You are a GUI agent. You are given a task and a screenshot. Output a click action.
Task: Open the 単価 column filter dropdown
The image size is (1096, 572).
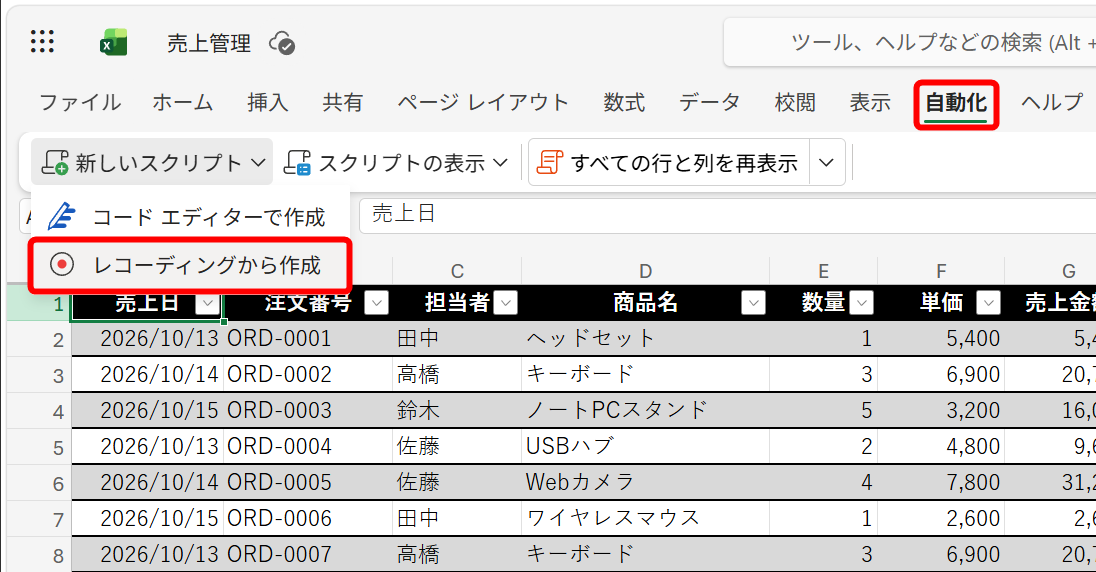pyautogui.click(x=988, y=303)
